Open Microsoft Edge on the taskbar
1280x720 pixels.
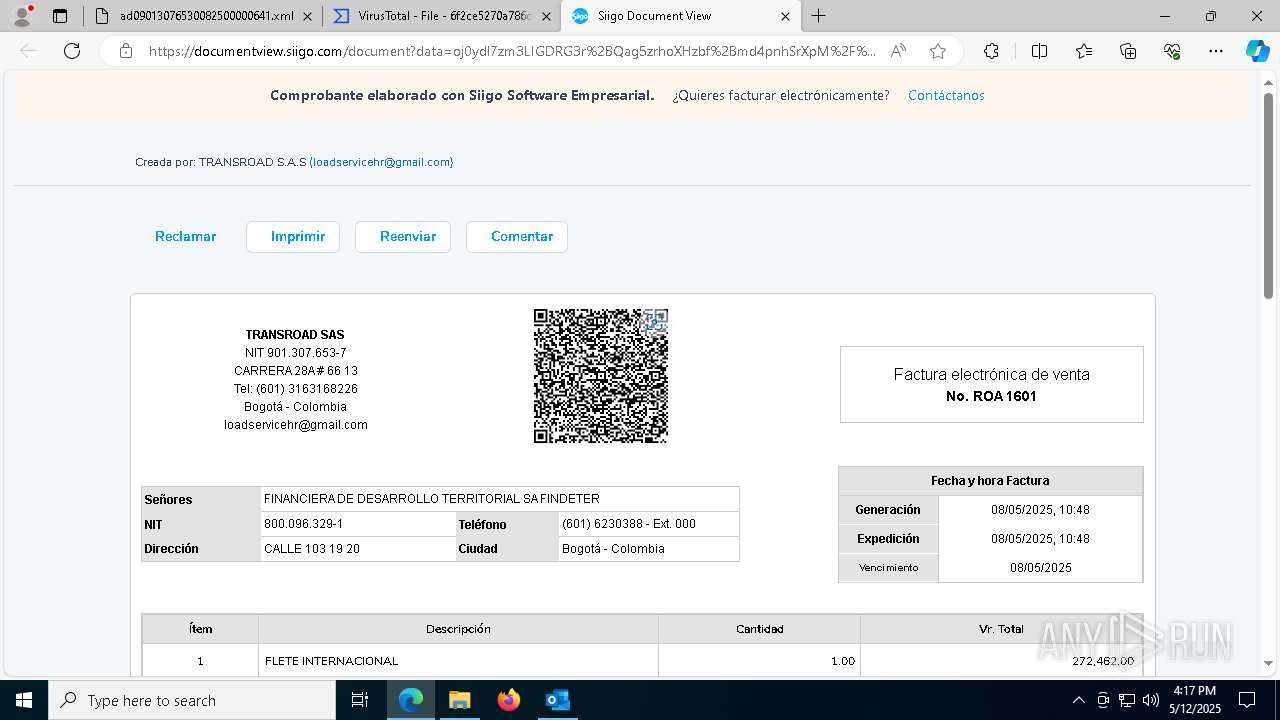411,700
